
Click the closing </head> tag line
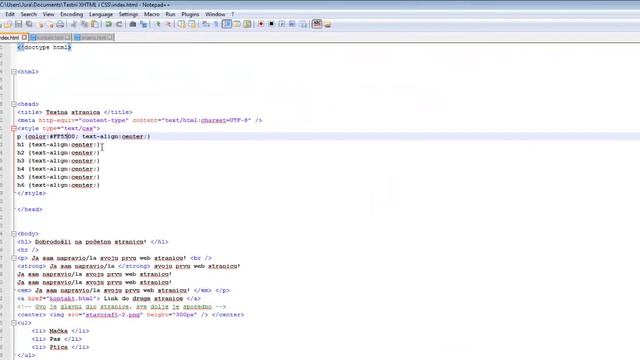[x=30, y=209]
